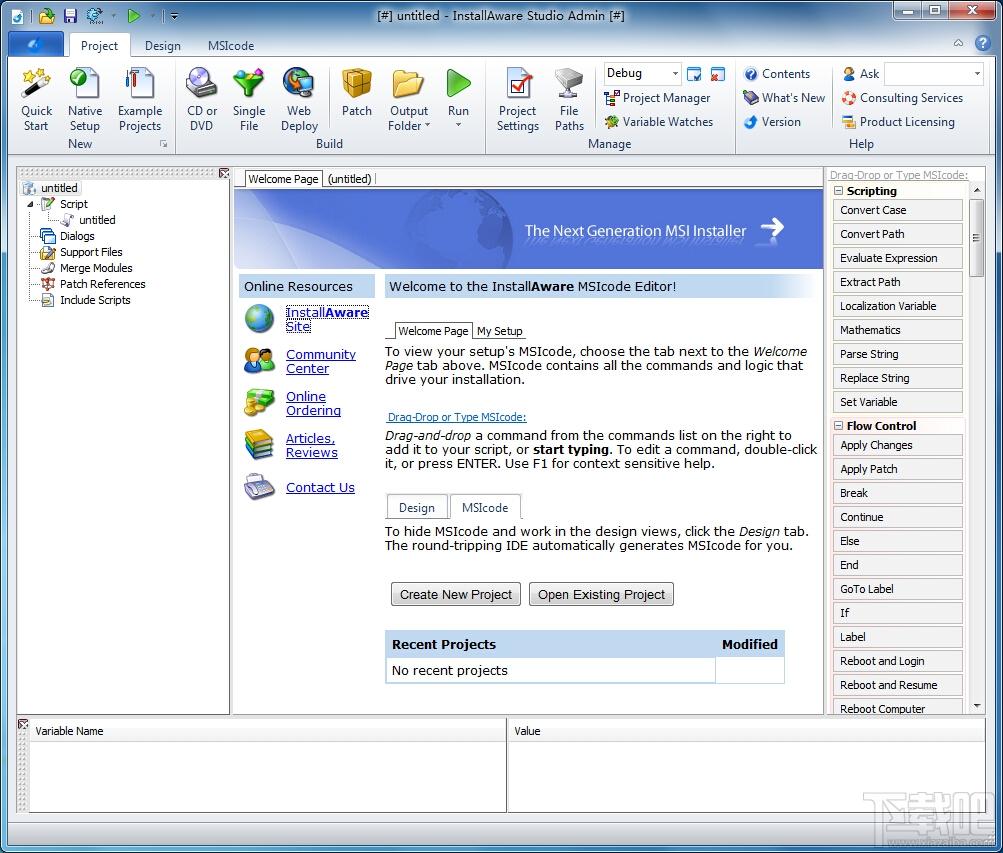Open the Contact Us link
1003x853 pixels.
click(320, 487)
